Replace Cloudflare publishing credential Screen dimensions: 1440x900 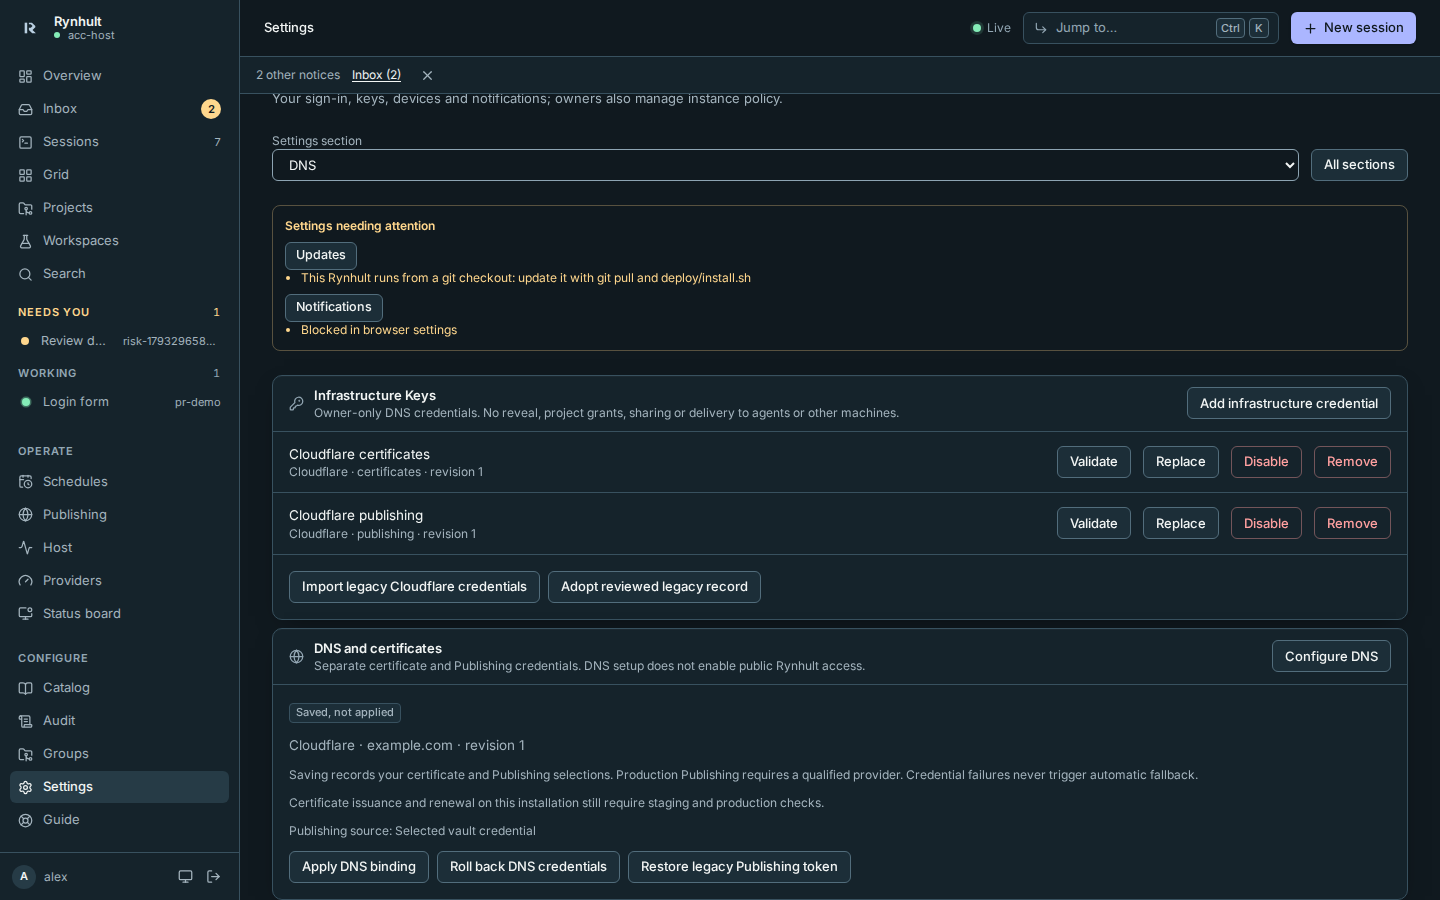pyautogui.click(x=1181, y=523)
